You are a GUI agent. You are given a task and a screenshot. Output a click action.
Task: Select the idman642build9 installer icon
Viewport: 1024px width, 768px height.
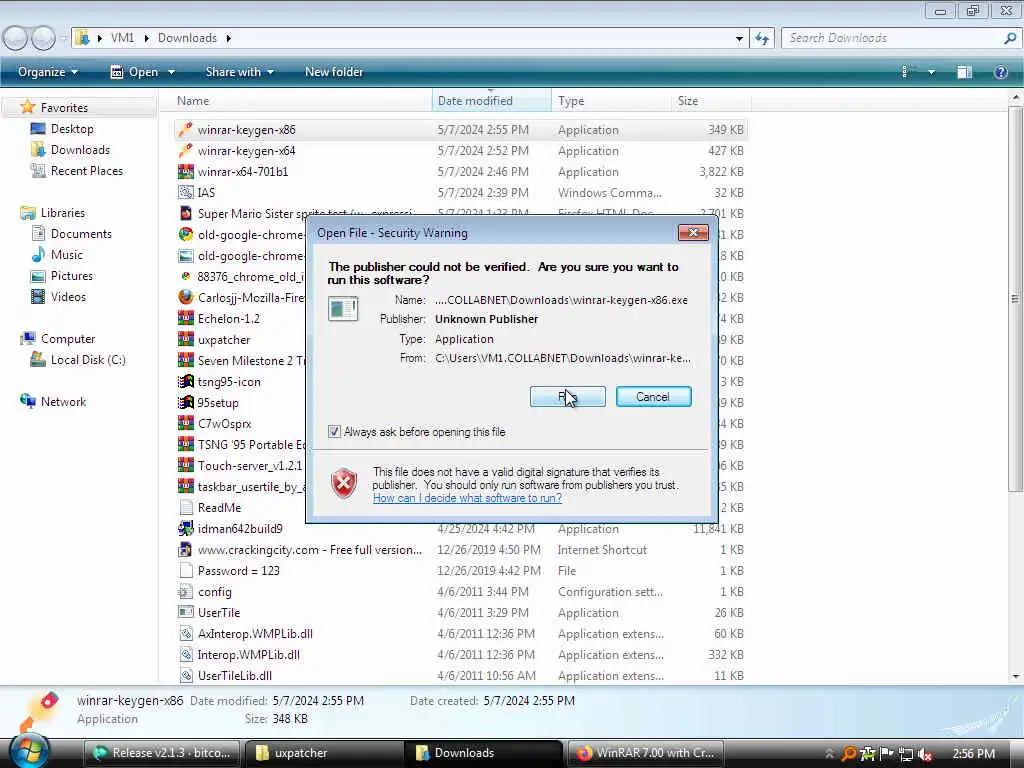pyautogui.click(x=186, y=528)
